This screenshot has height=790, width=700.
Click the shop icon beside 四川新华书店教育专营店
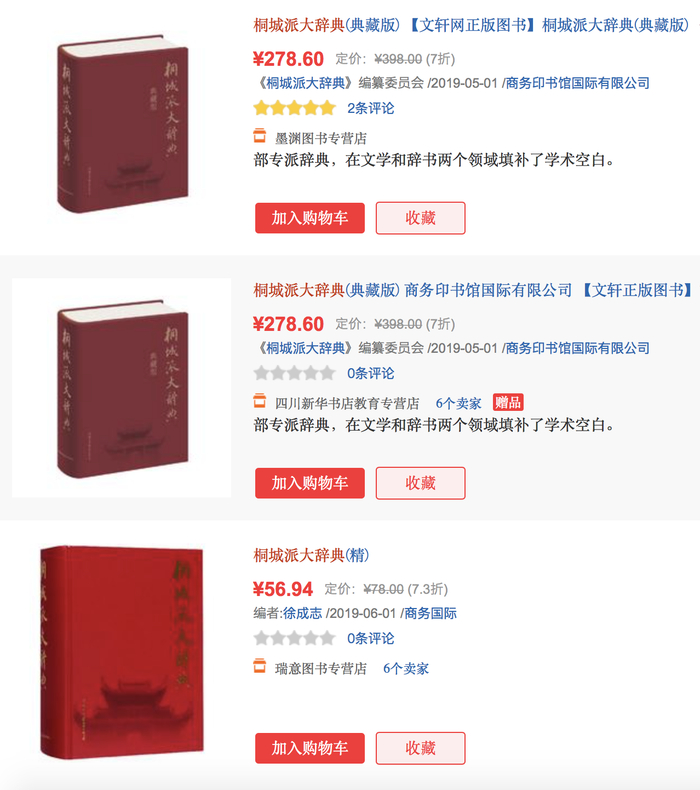pos(260,401)
